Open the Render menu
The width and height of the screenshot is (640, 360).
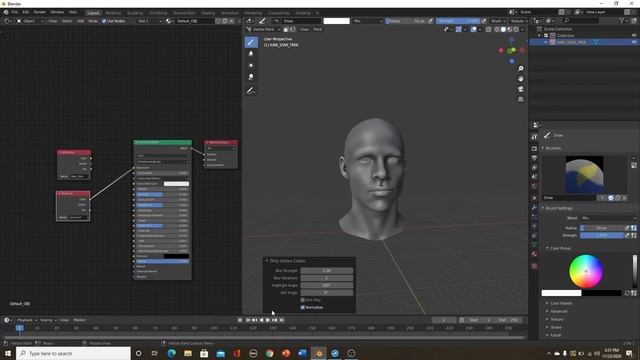point(40,12)
